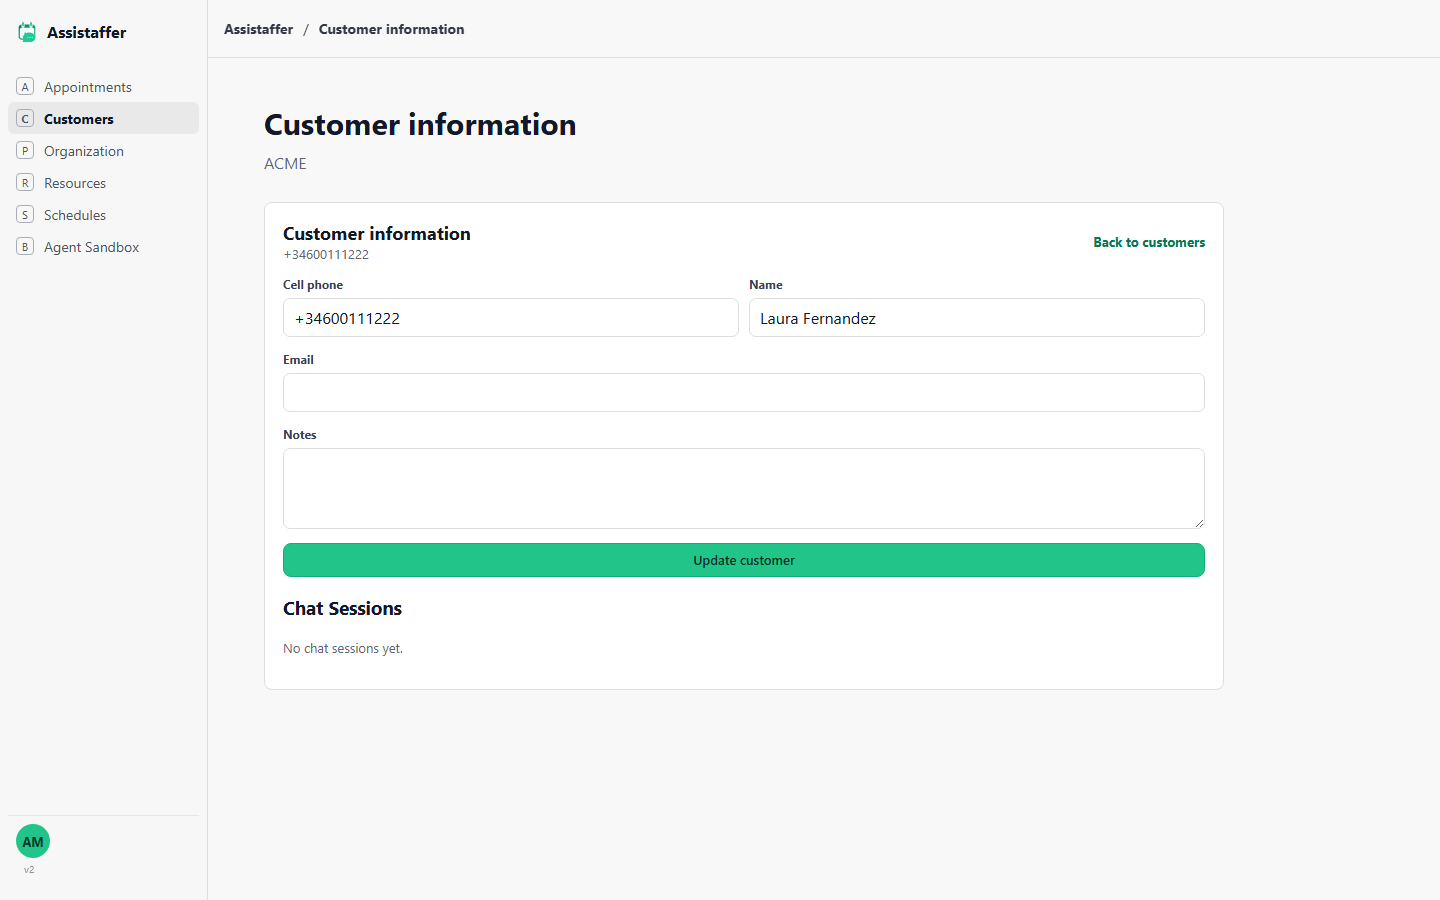Click the large 'Customer information' page title
This screenshot has width=1440, height=900.
click(420, 125)
